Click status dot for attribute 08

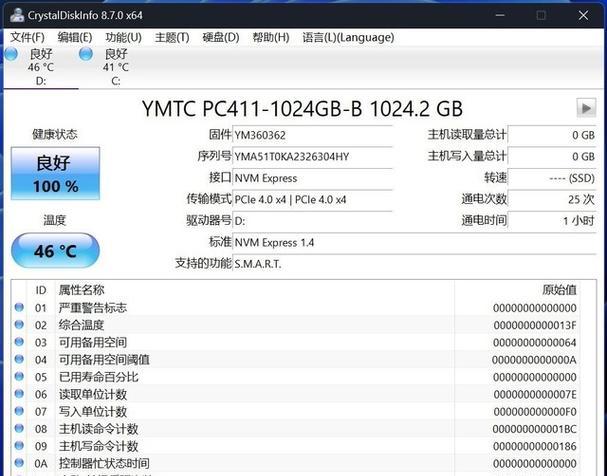pos(19,428)
